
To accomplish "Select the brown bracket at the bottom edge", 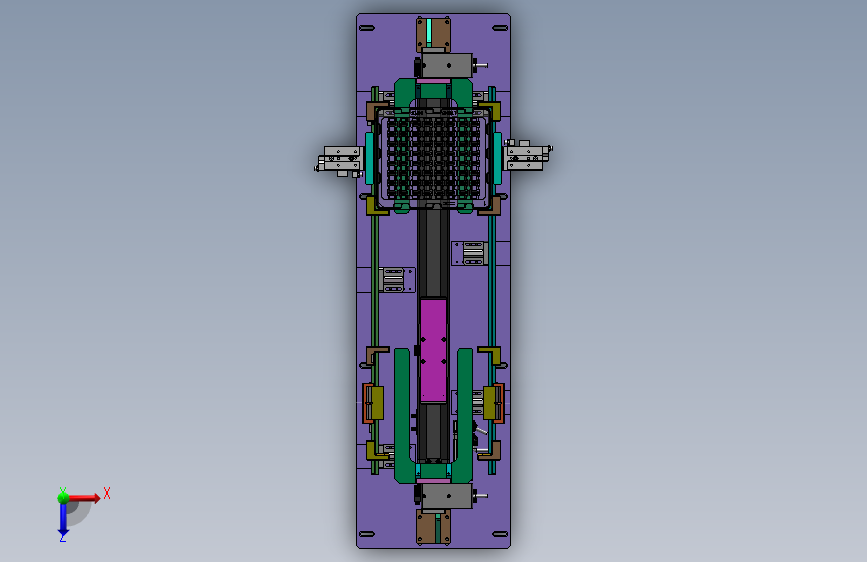I will 434,527.
